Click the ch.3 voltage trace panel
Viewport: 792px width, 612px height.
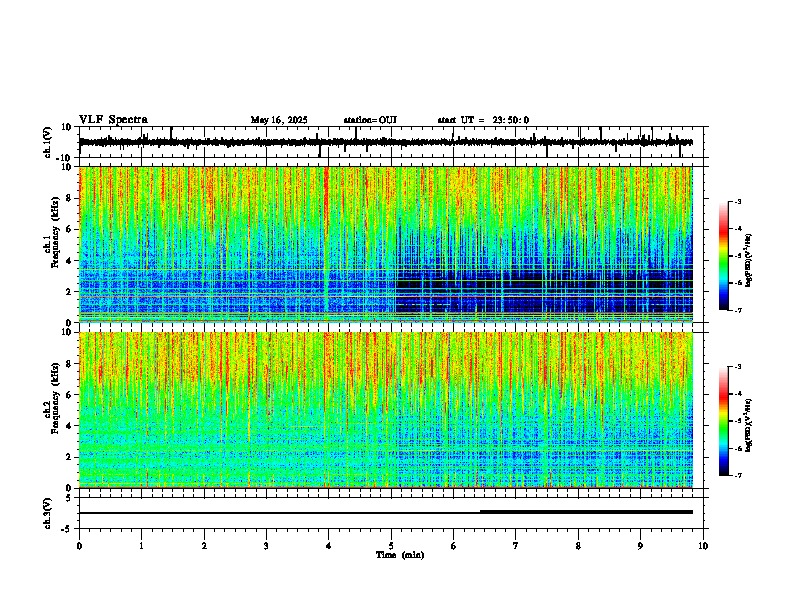[x=391, y=513]
